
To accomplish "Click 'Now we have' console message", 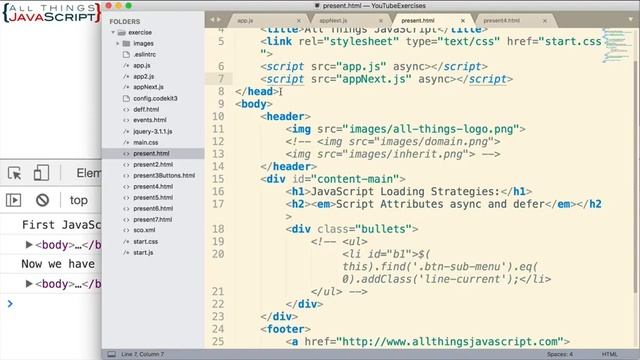I will click(x=58, y=264).
